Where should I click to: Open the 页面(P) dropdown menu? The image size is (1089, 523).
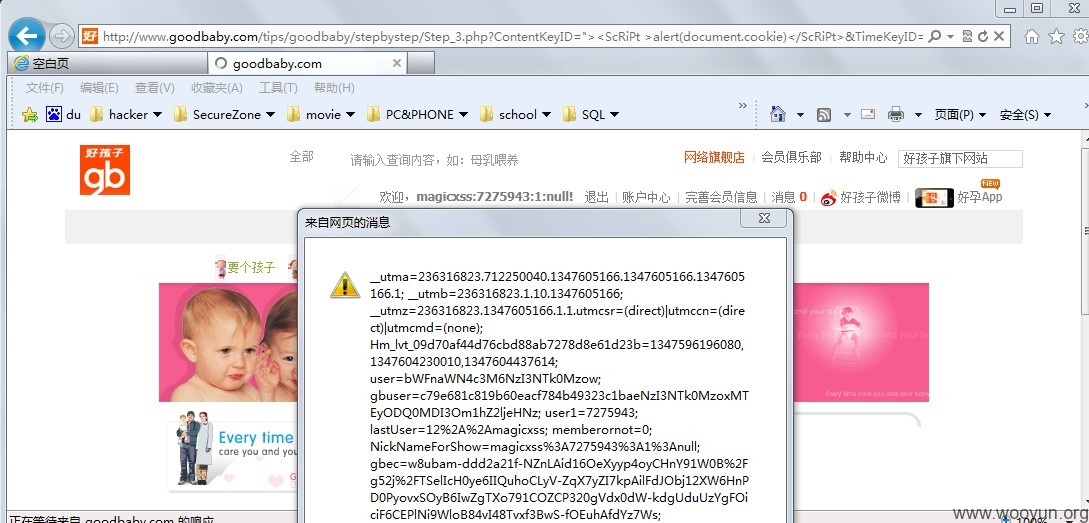point(961,115)
